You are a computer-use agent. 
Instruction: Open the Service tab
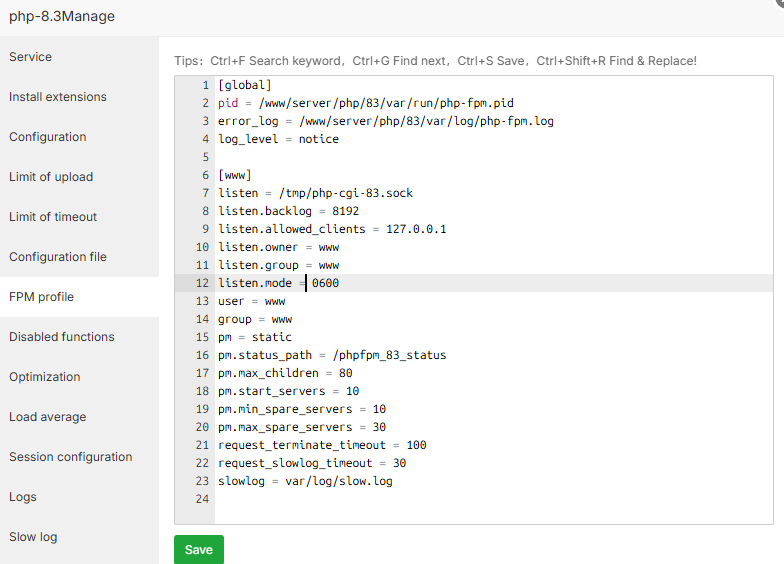pyautogui.click(x=31, y=57)
